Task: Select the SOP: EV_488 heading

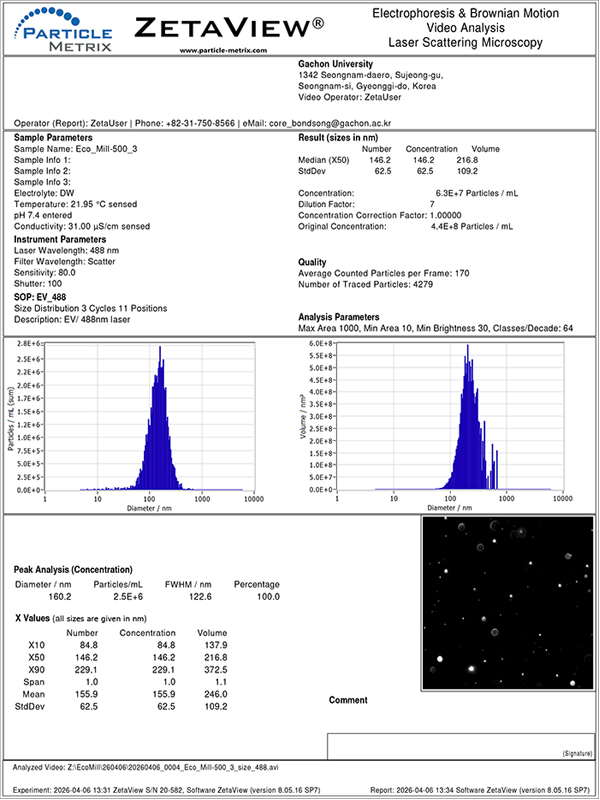Action: tap(39, 298)
